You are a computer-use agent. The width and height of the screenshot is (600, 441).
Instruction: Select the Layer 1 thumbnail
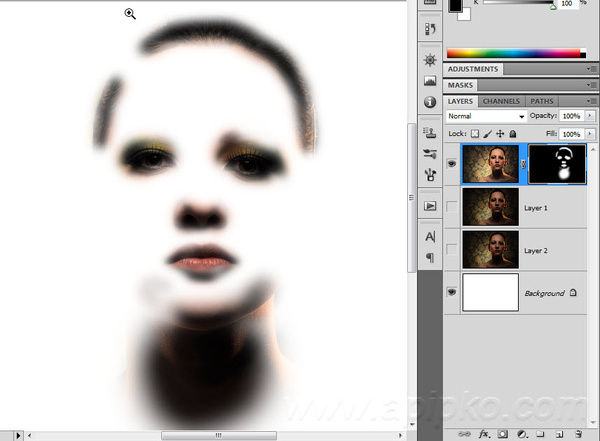click(491, 207)
